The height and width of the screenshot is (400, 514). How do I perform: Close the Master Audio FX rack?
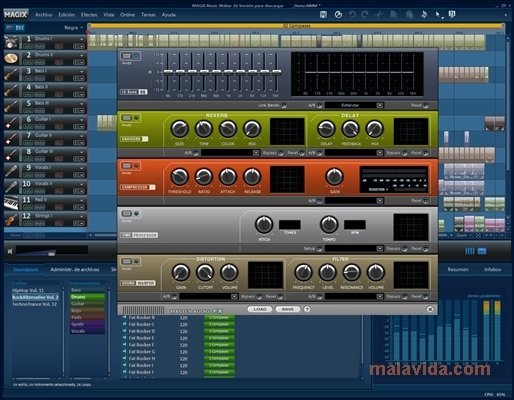click(430, 309)
